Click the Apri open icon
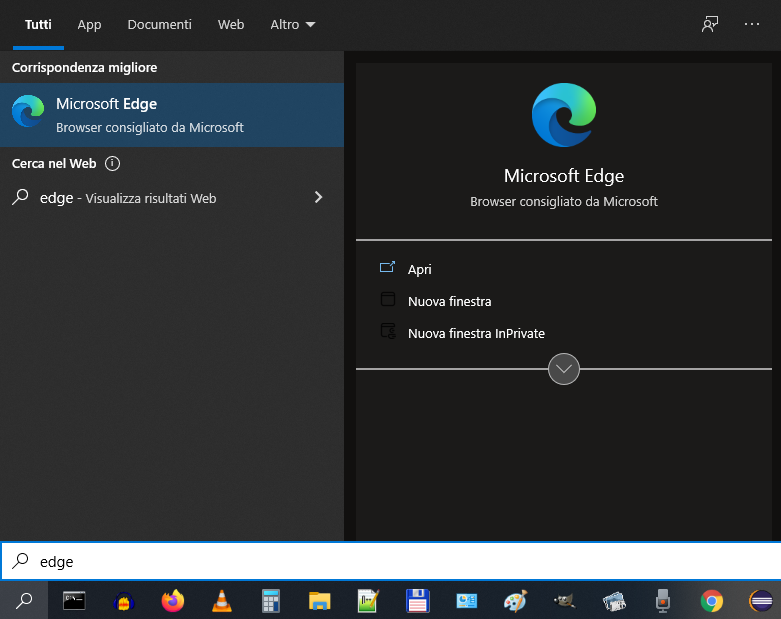781x619 pixels. (x=388, y=267)
